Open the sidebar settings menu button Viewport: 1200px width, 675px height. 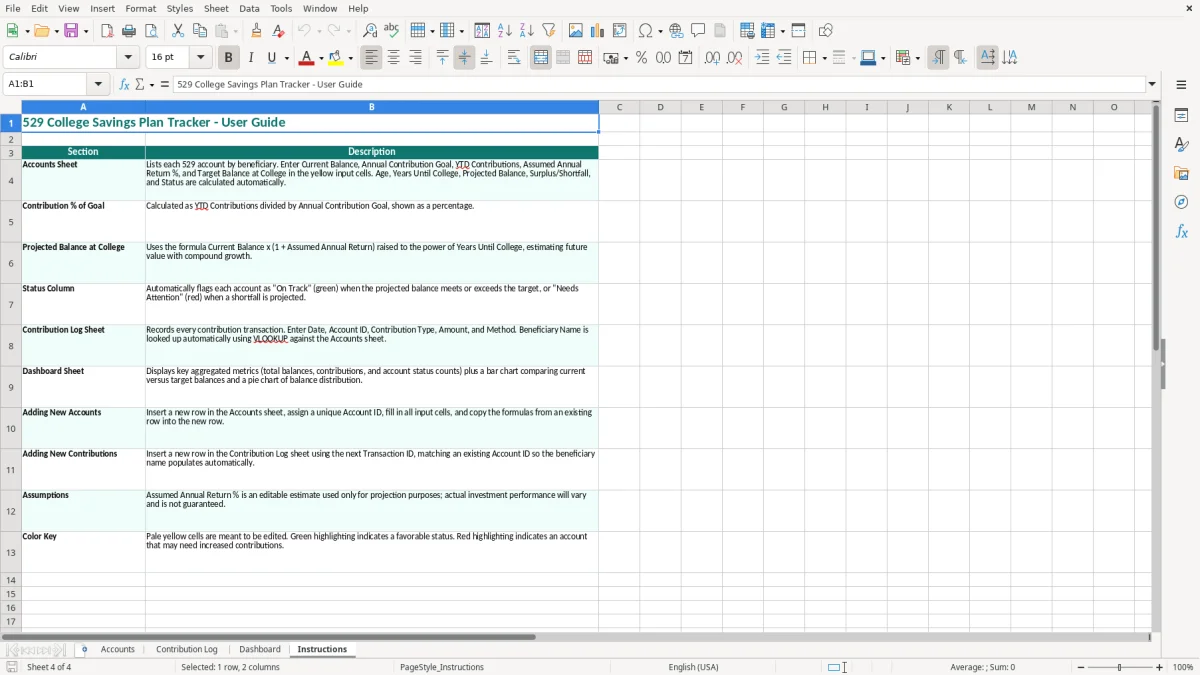1181,84
